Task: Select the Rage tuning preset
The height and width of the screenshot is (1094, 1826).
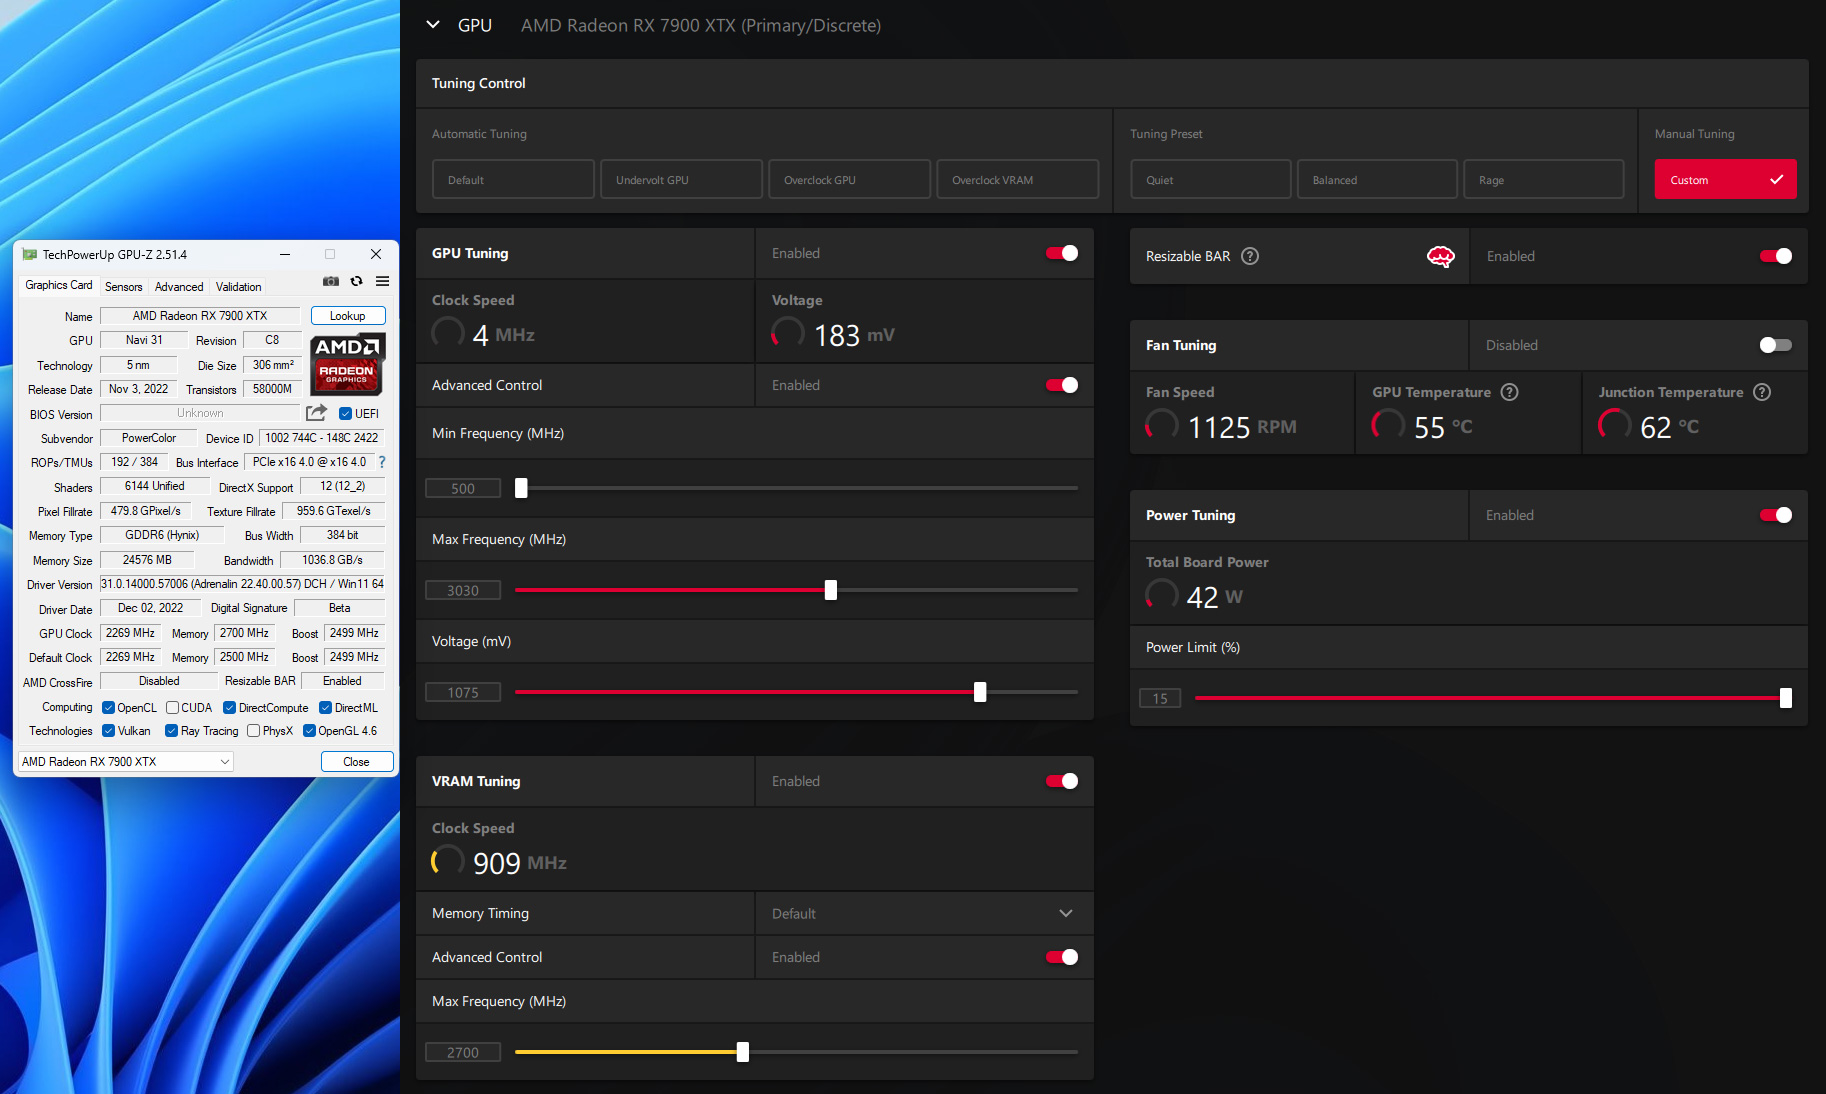Action: pyautogui.click(x=1543, y=180)
